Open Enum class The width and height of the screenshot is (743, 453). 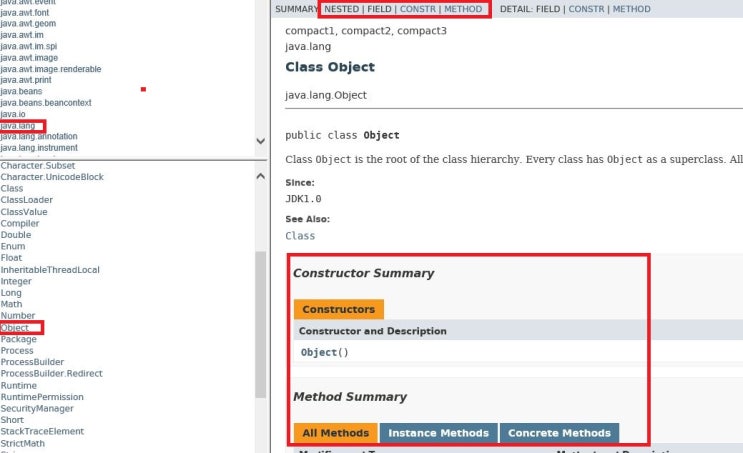point(13,246)
